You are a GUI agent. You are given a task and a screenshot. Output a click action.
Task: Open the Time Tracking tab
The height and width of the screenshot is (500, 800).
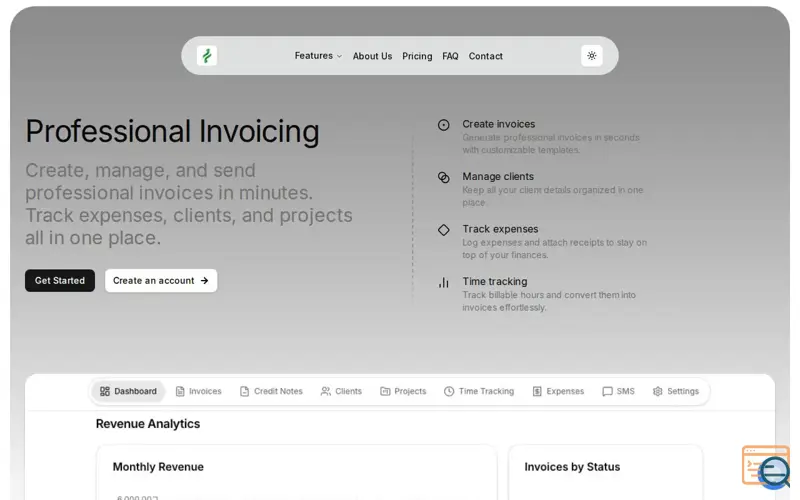click(479, 391)
